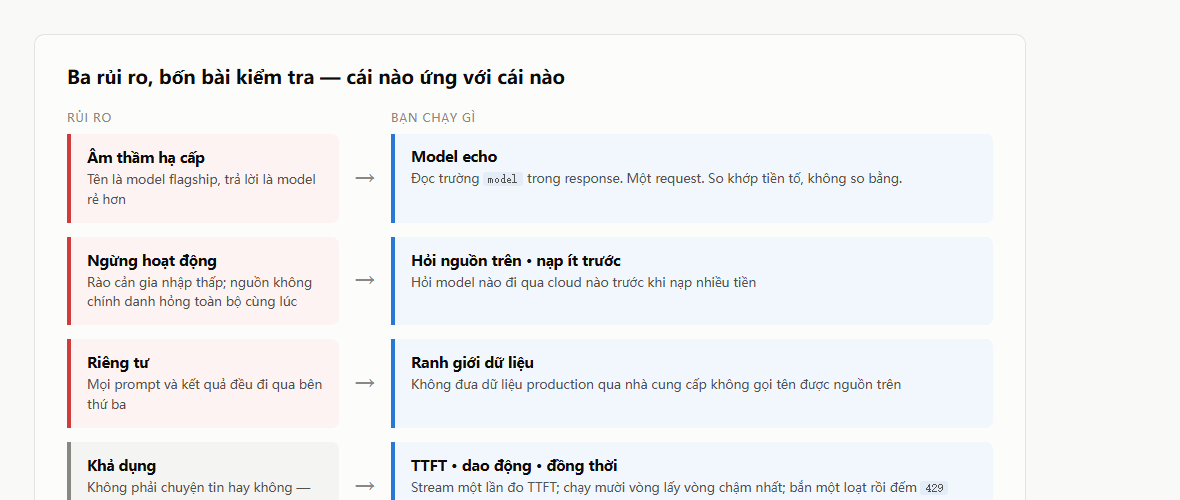Screen dimensions: 1180x500
Task: Click the 'RỦI RO' column label
Action: coord(90,118)
